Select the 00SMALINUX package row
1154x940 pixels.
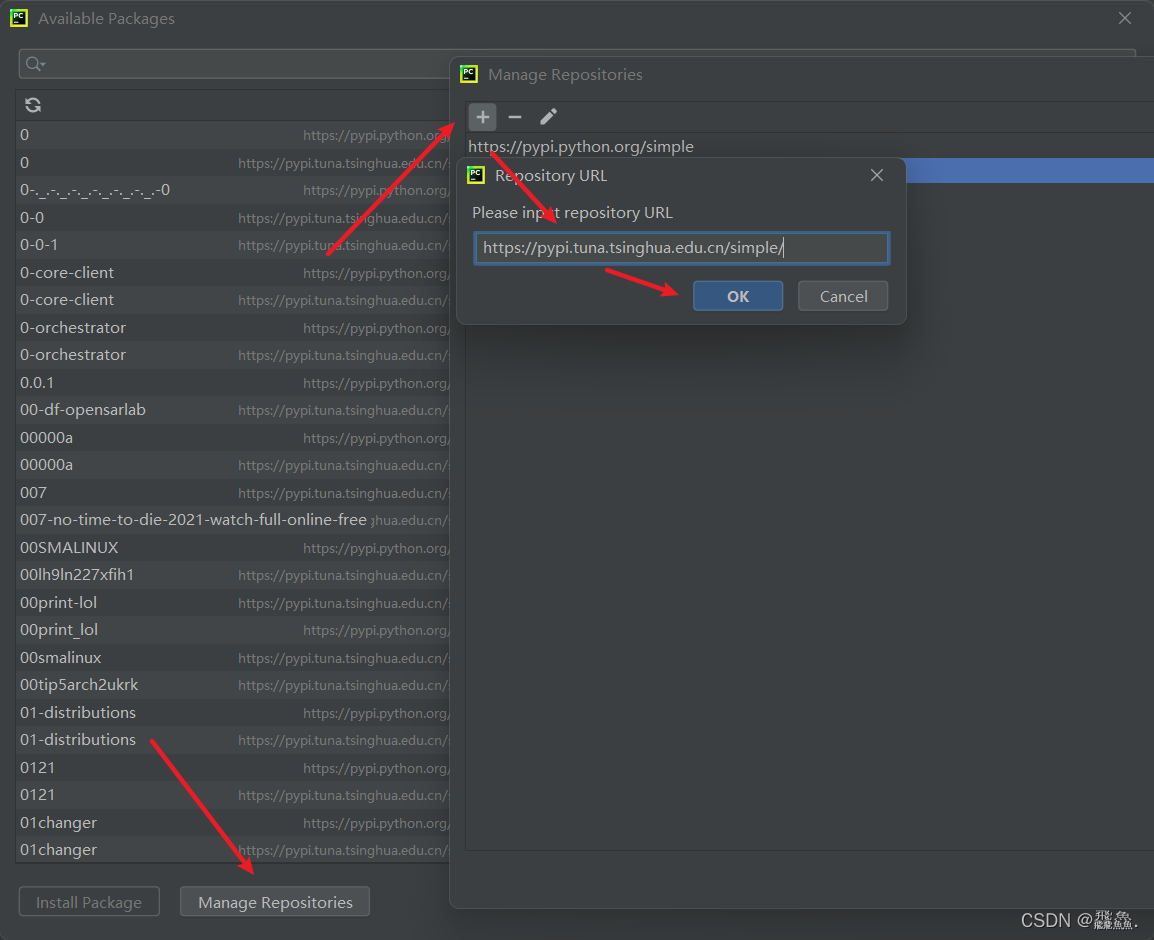point(233,548)
